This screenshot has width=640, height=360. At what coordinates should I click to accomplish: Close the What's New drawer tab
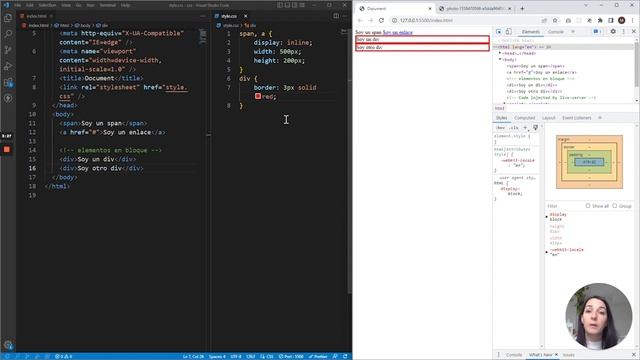(x=556, y=355)
